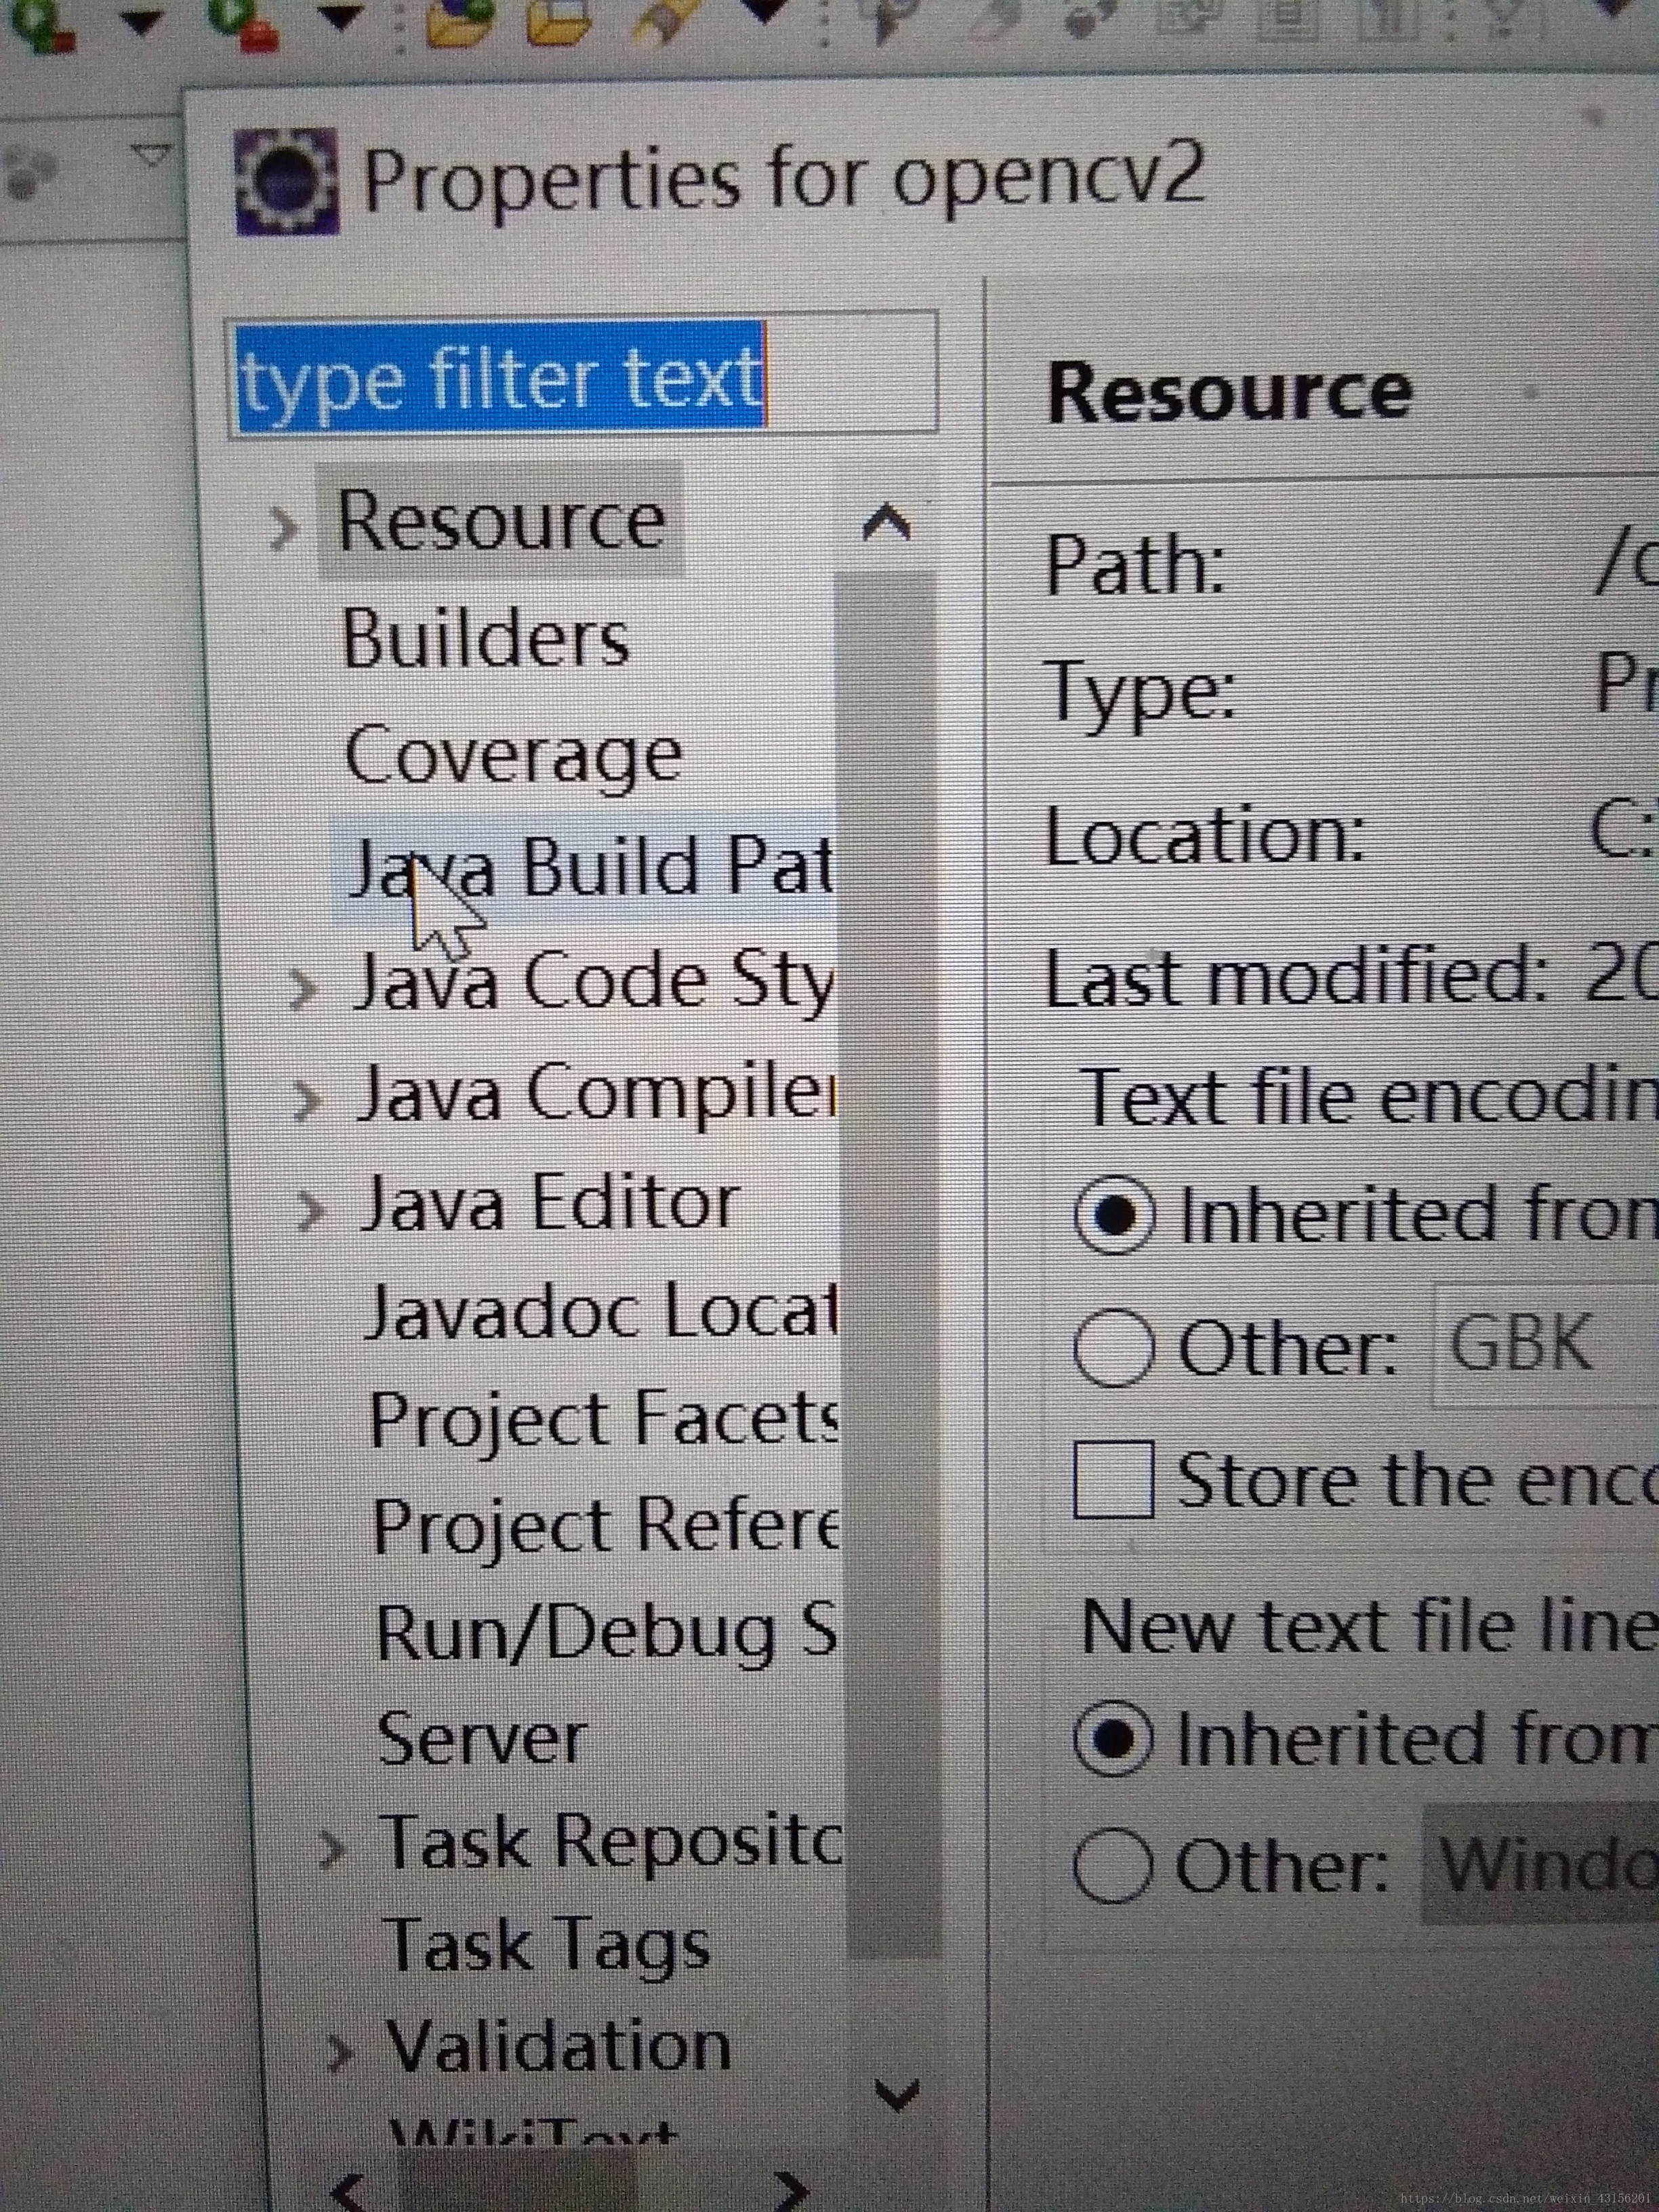Click the New text file line delimiter label
Viewport: 1659px width, 2212px height.
(x=1370, y=1626)
